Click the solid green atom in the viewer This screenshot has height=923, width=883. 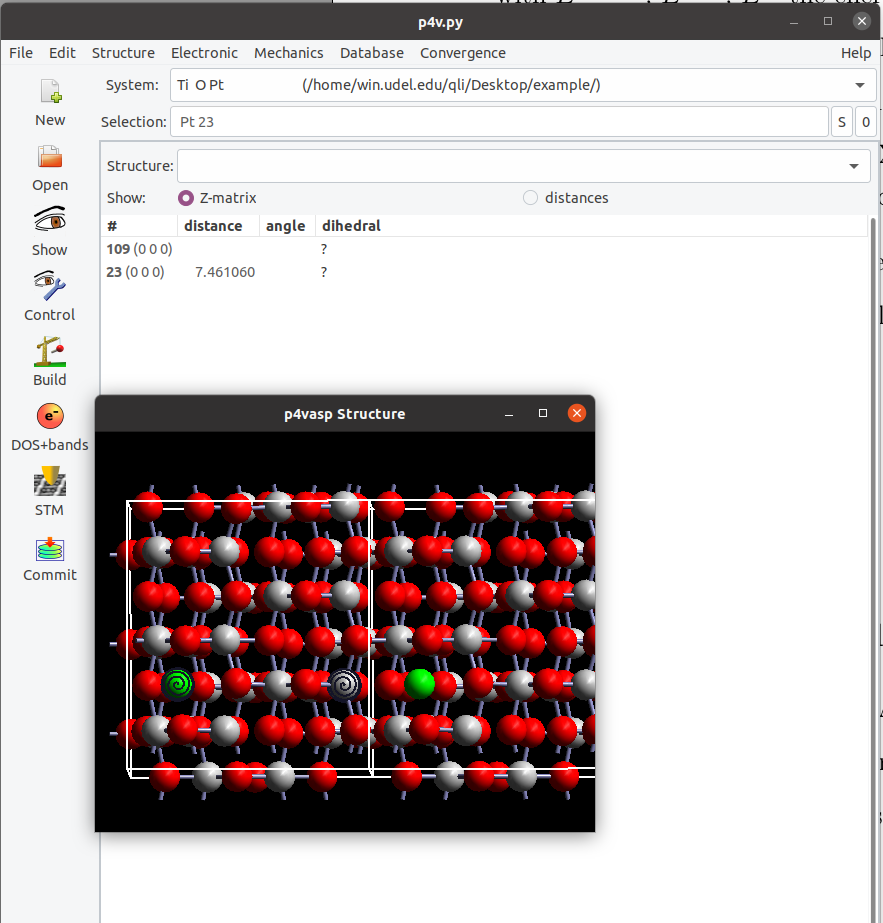419,684
